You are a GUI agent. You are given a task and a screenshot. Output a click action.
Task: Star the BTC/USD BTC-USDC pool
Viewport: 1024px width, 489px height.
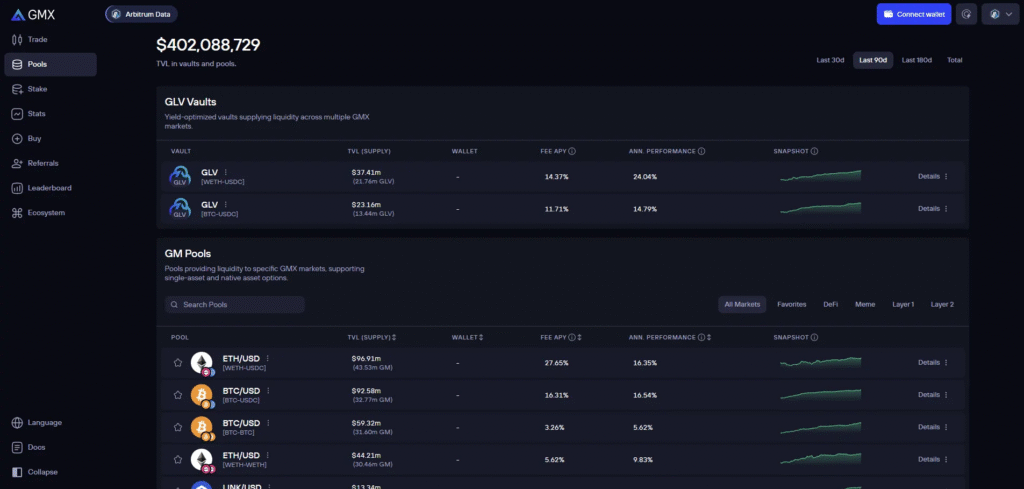click(x=177, y=395)
